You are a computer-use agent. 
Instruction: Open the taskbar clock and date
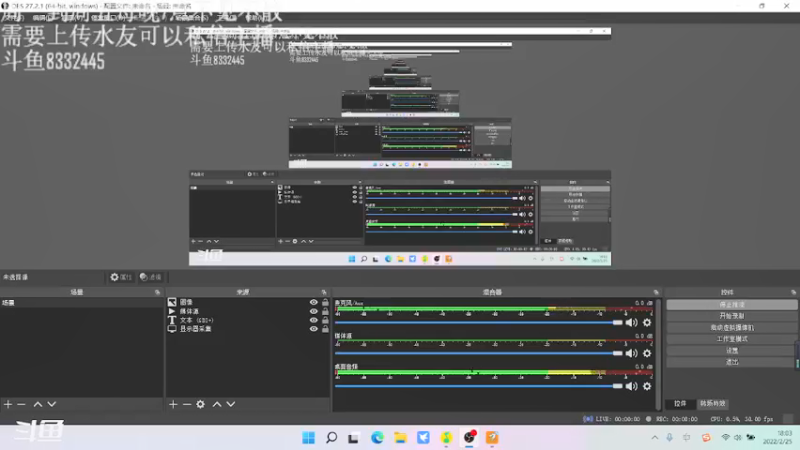point(778,438)
